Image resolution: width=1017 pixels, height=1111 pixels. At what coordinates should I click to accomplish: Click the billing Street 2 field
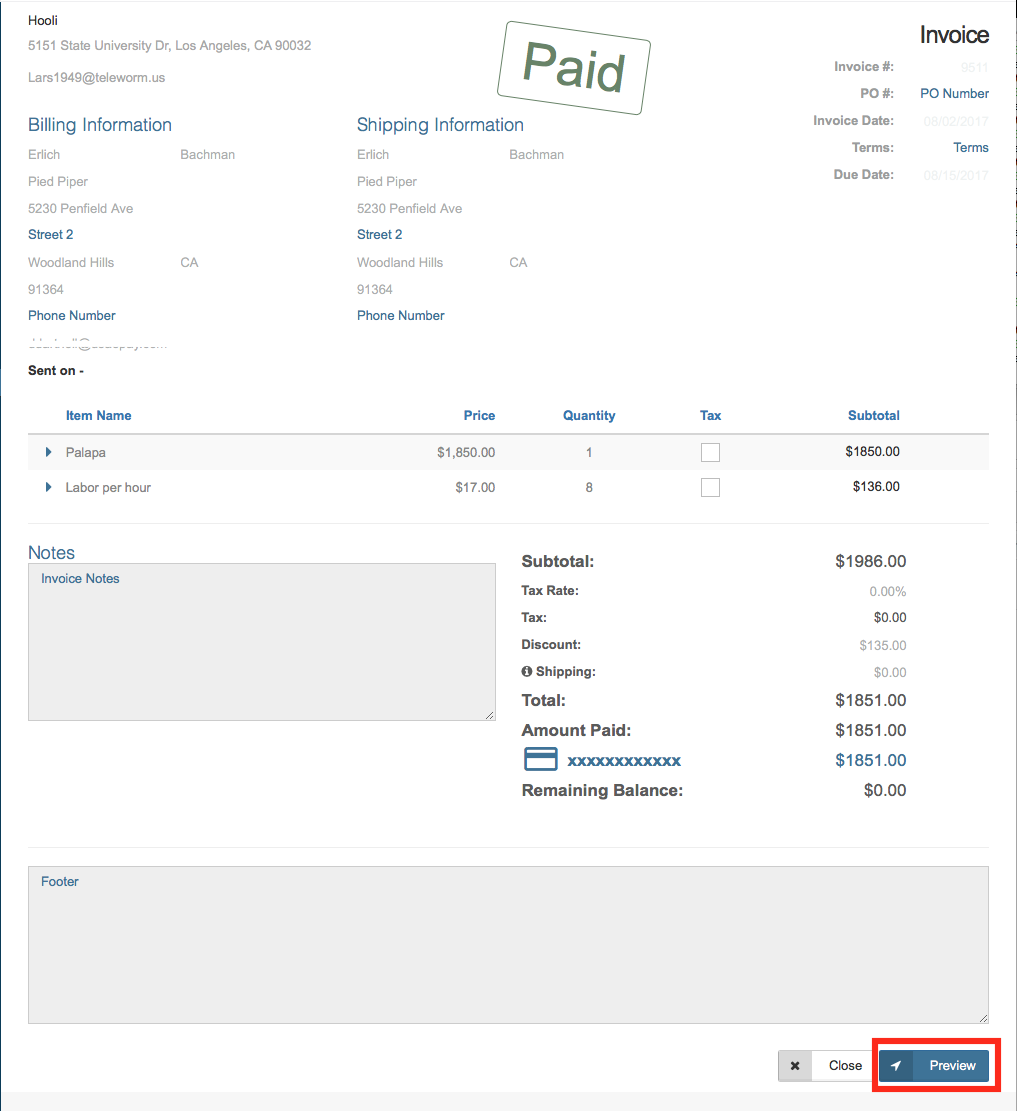[x=51, y=235]
